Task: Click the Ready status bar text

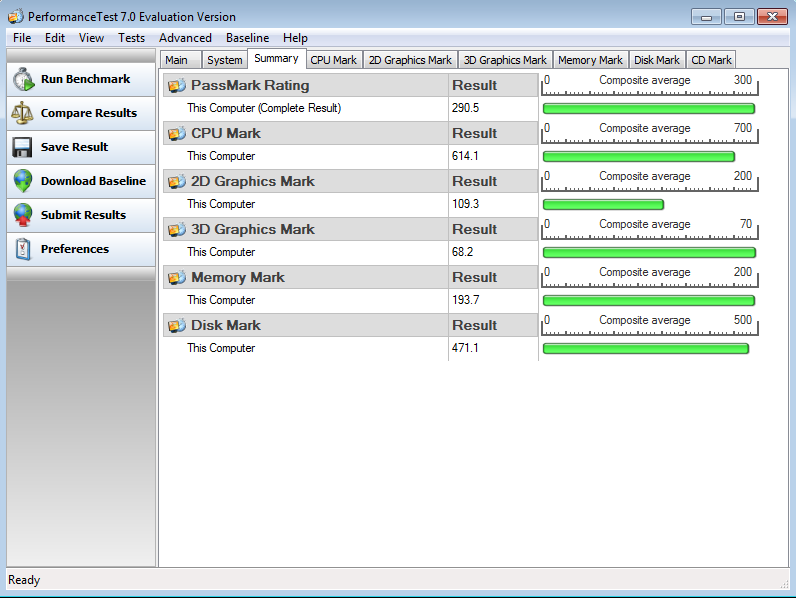Action: click(24, 580)
